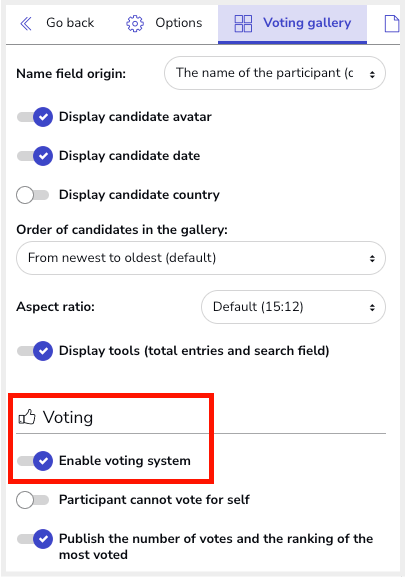
Task: Enable Display candidate country switch
Action: (x=33, y=195)
